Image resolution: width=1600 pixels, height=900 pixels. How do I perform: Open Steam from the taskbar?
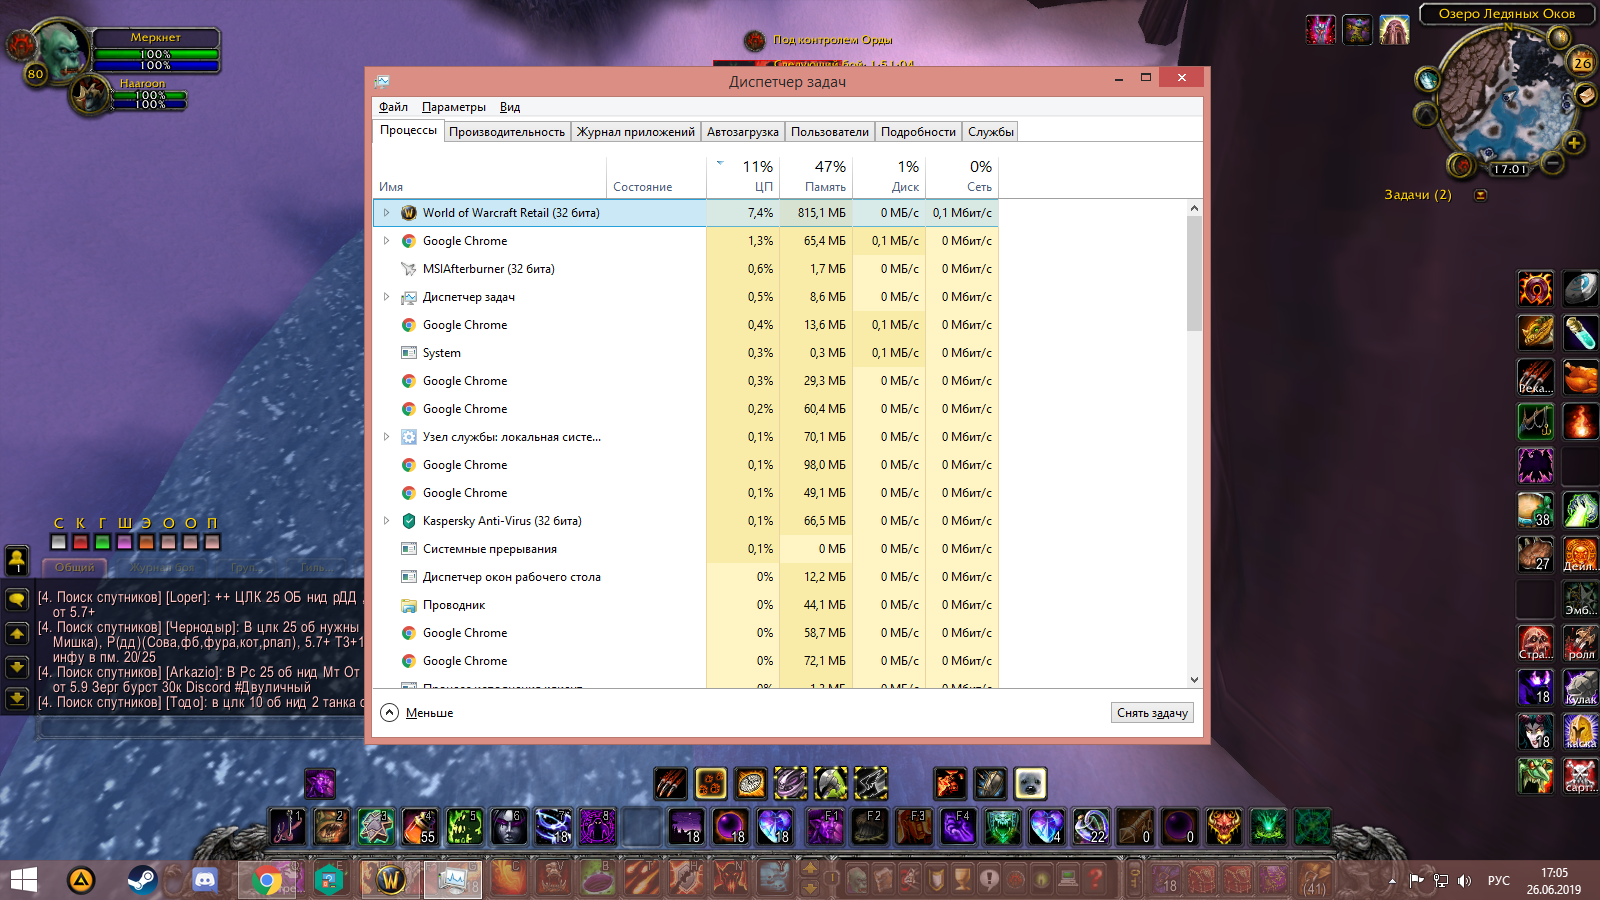click(142, 880)
